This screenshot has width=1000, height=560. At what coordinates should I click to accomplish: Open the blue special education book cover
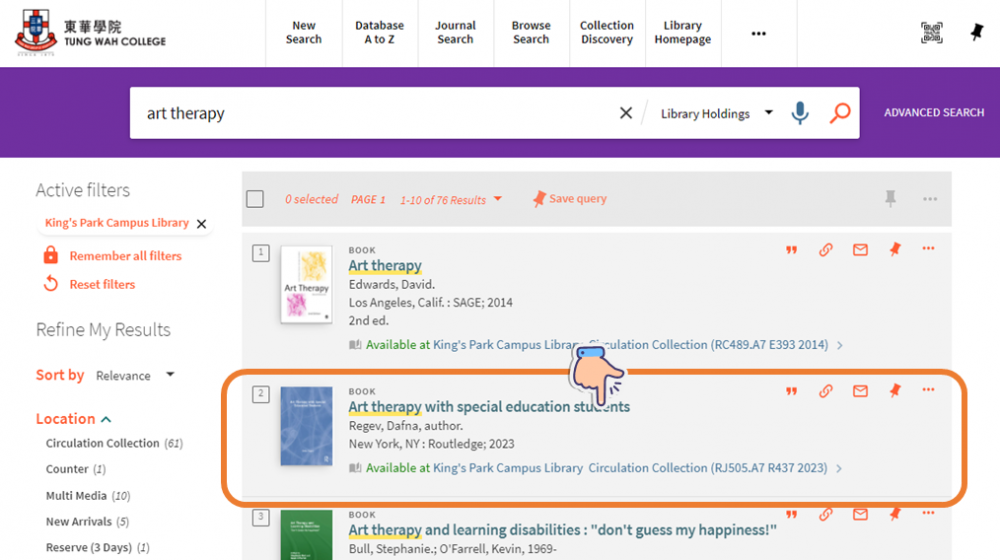point(306,426)
